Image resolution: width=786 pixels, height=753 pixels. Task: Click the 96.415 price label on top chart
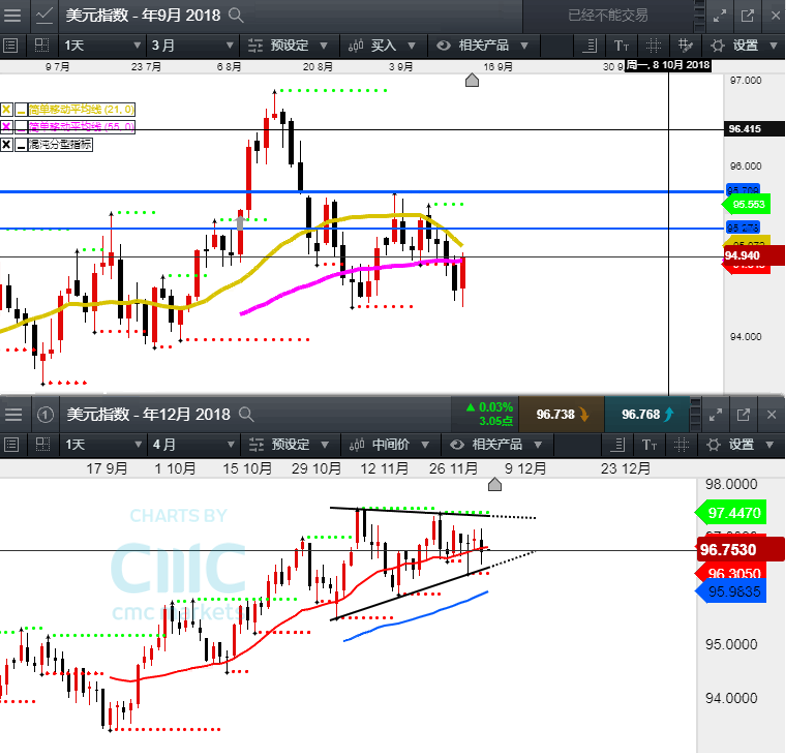tap(753, 129)
